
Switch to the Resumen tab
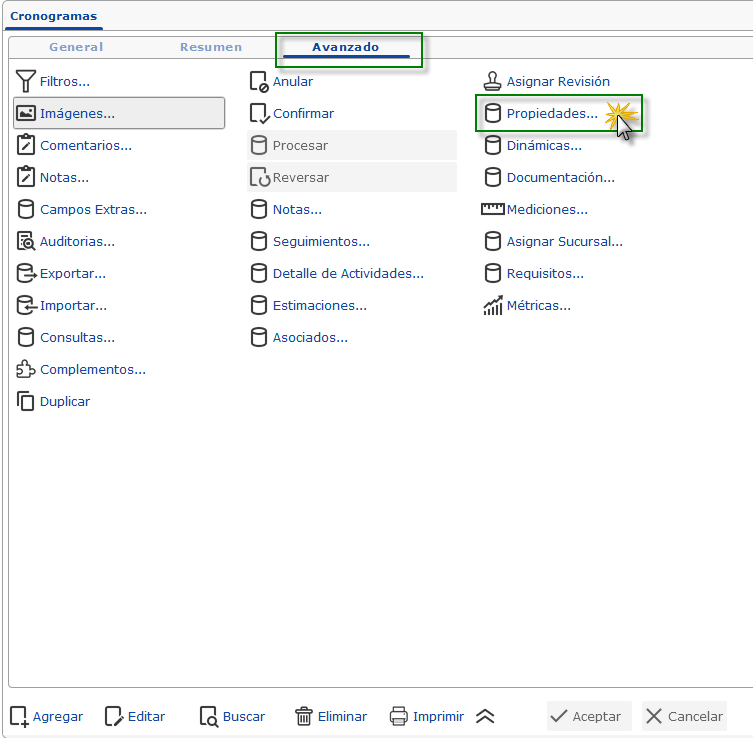click(211, 47)
